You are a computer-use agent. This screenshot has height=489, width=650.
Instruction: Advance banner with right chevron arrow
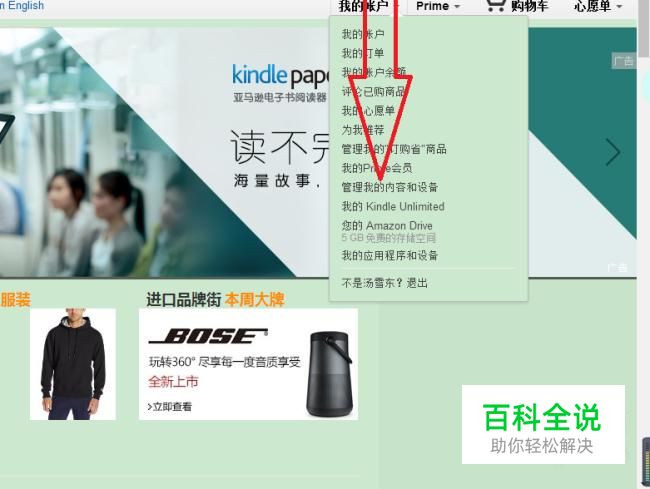coord(613,152)
